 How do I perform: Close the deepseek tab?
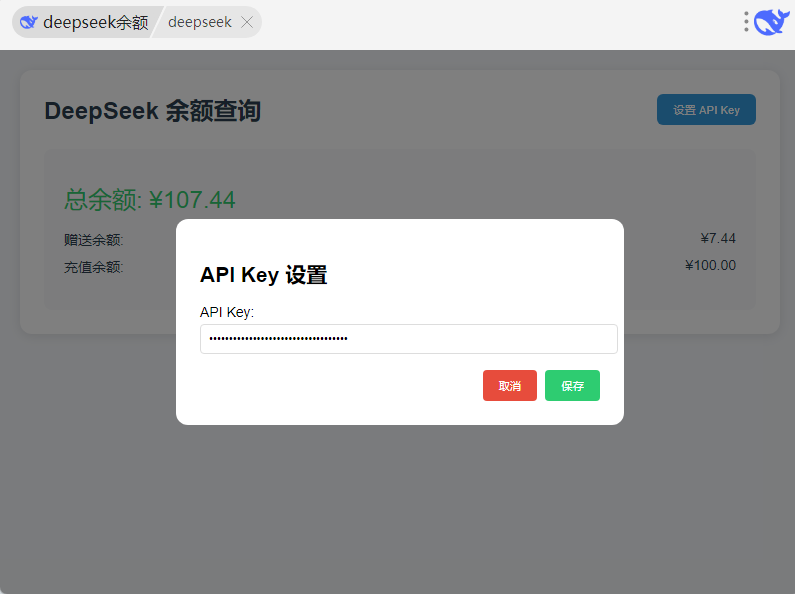(247, 22)
